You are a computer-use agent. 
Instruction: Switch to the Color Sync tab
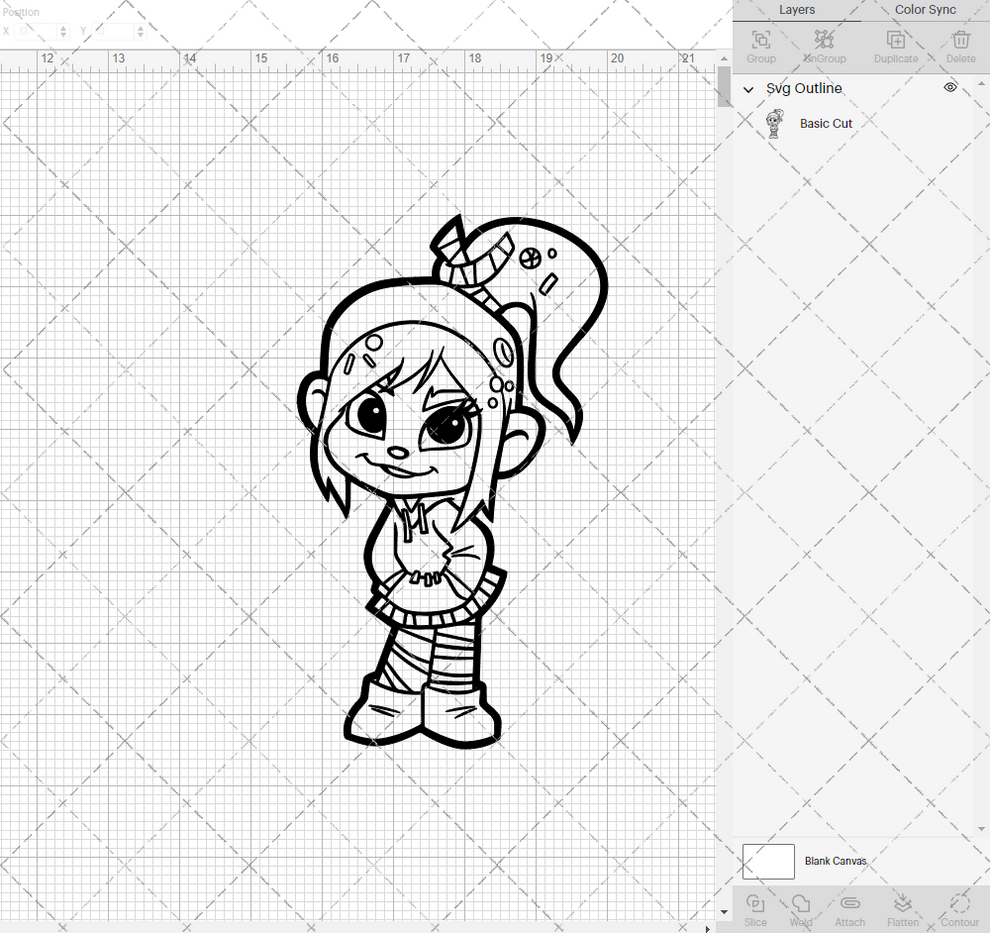coord(925,10)
